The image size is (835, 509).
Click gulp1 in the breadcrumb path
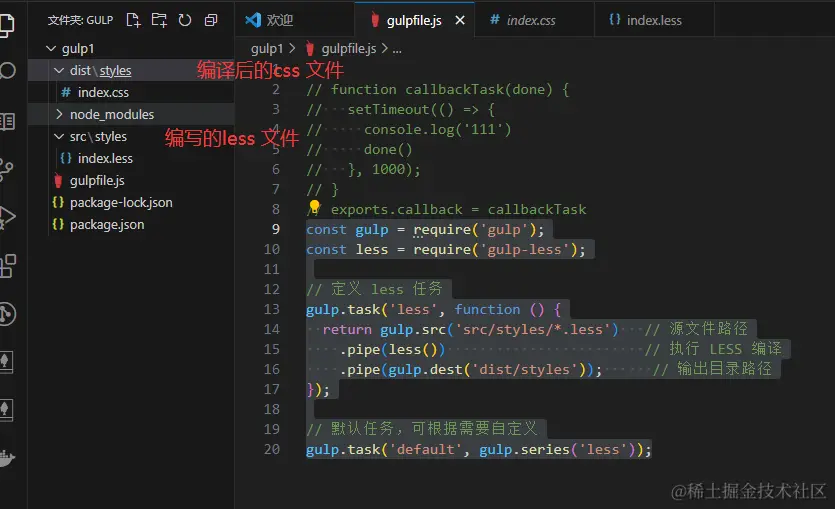(x=267, y=48)
